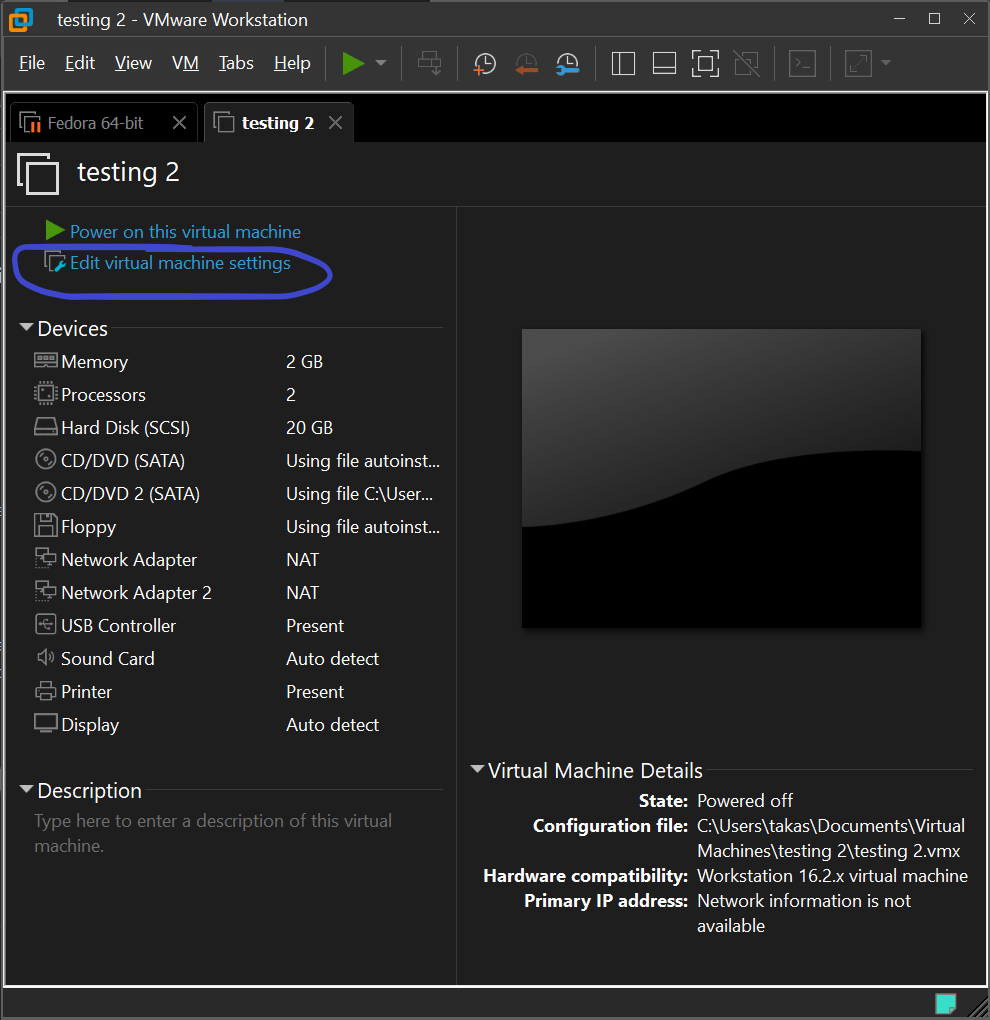Click Edit virtual machine settings link
The image size is (990, 1020).
[180, 263]
